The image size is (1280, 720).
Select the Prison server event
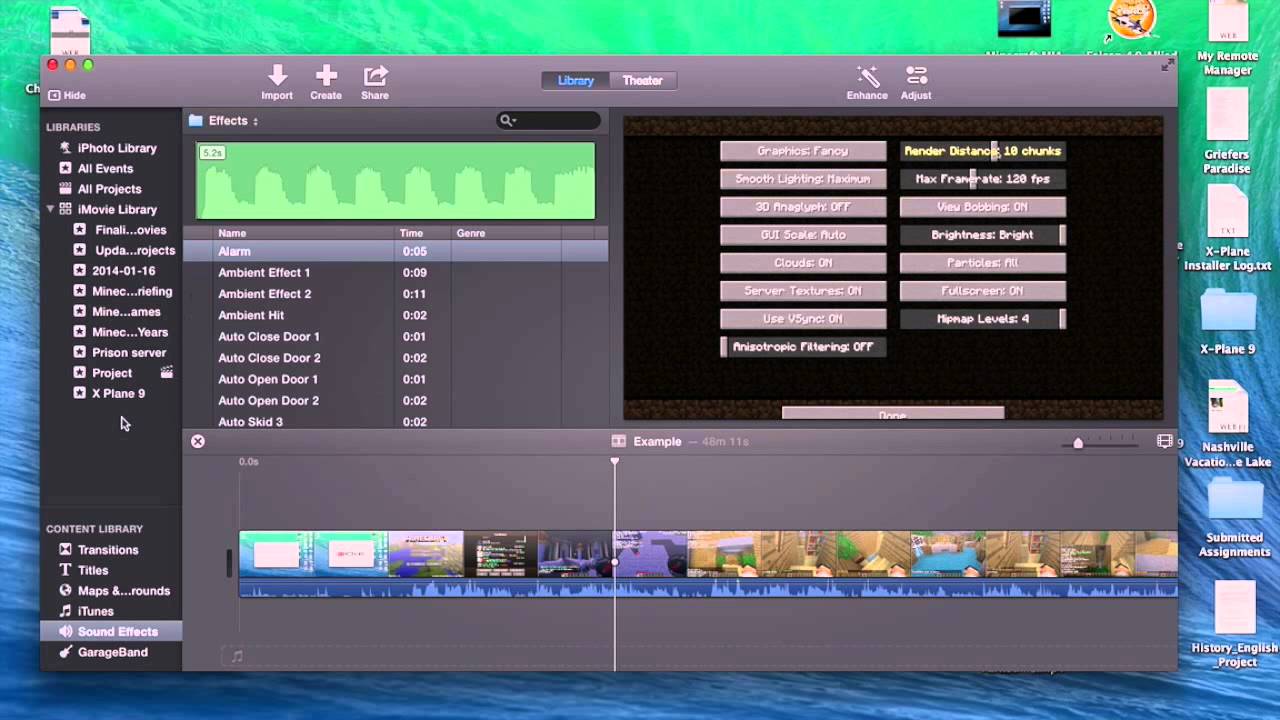[129, 353]
